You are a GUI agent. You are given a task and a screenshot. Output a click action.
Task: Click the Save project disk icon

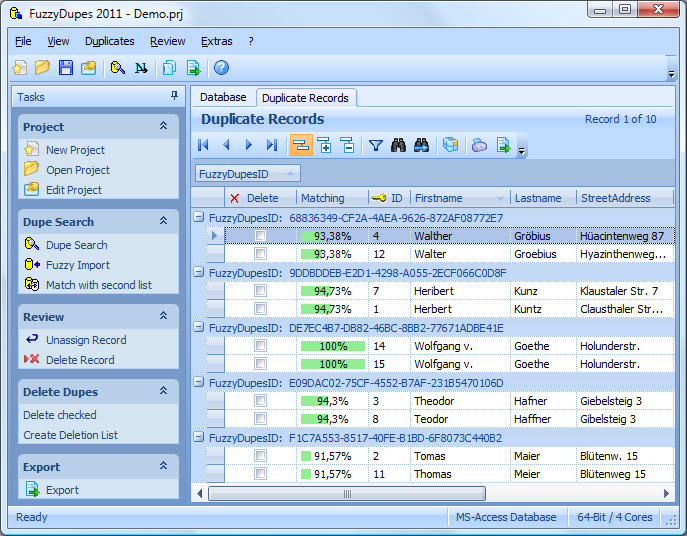coord(66,67)
